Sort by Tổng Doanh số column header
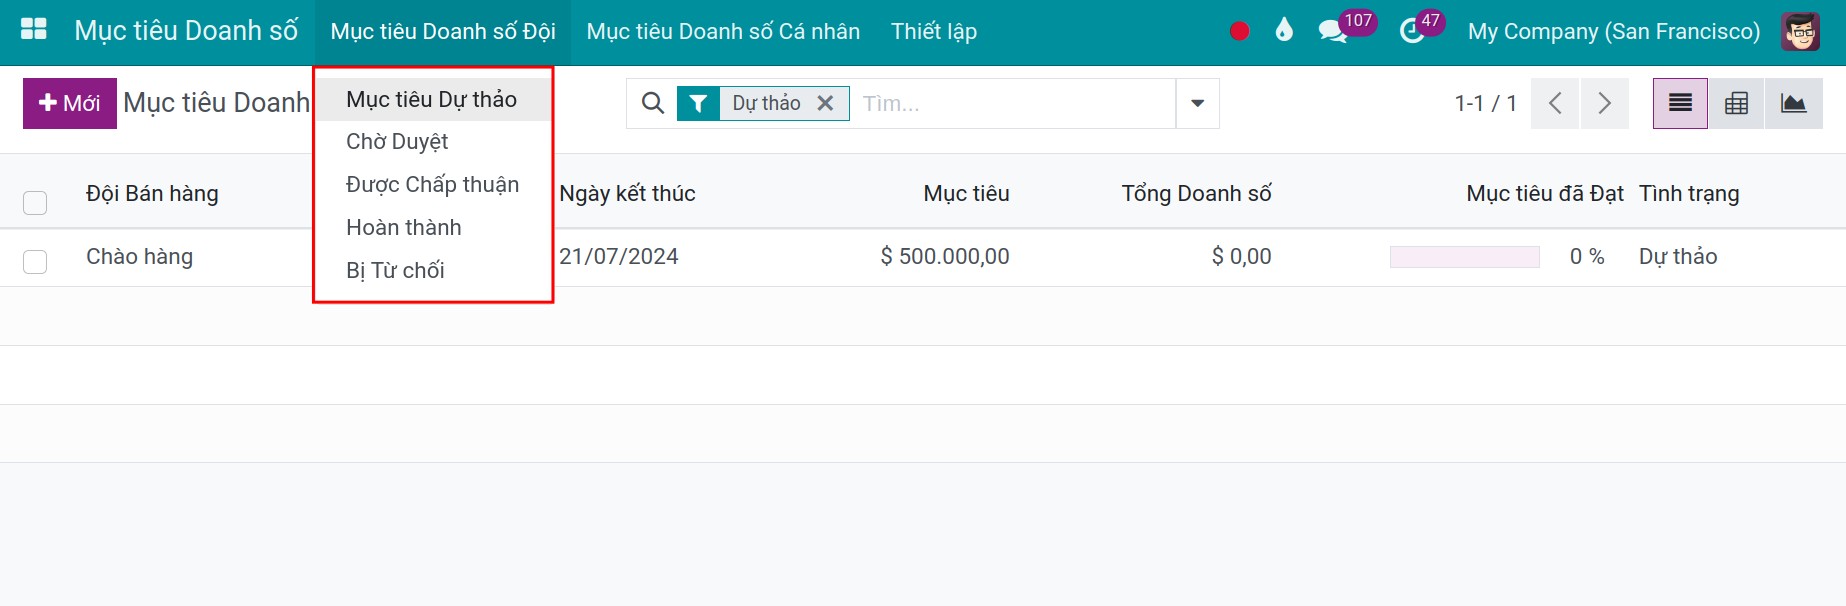1846x606 pixels. [1196, 194]
